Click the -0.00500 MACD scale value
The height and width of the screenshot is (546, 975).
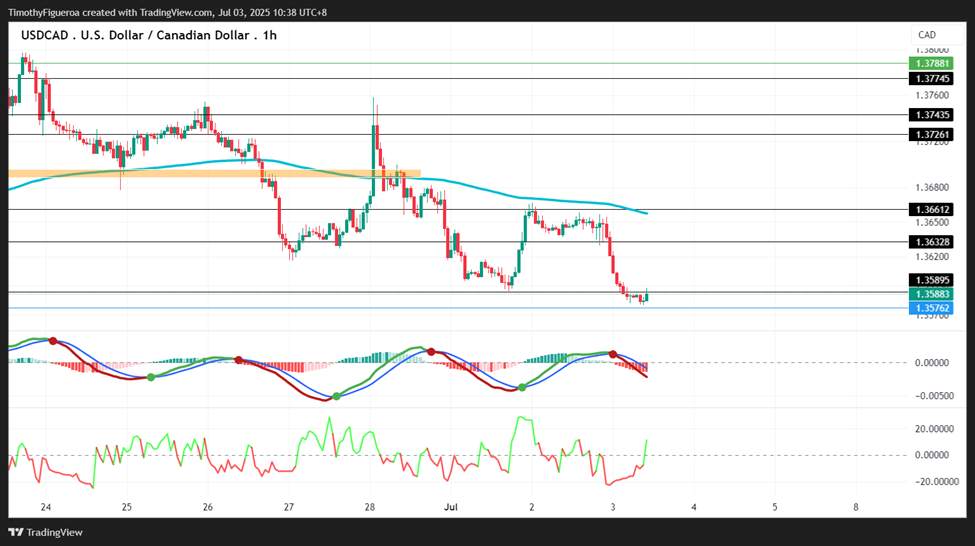coord(934,396)
